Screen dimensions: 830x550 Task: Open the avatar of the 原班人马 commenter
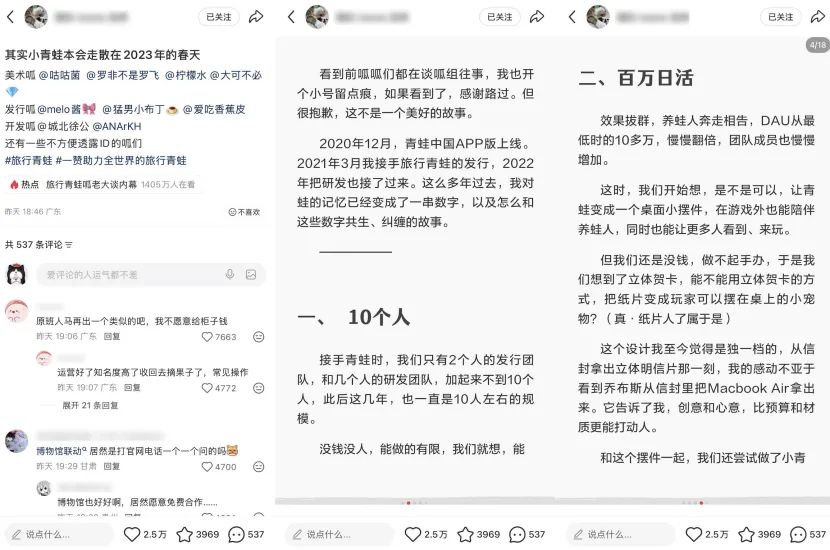(x=16, y=311)
